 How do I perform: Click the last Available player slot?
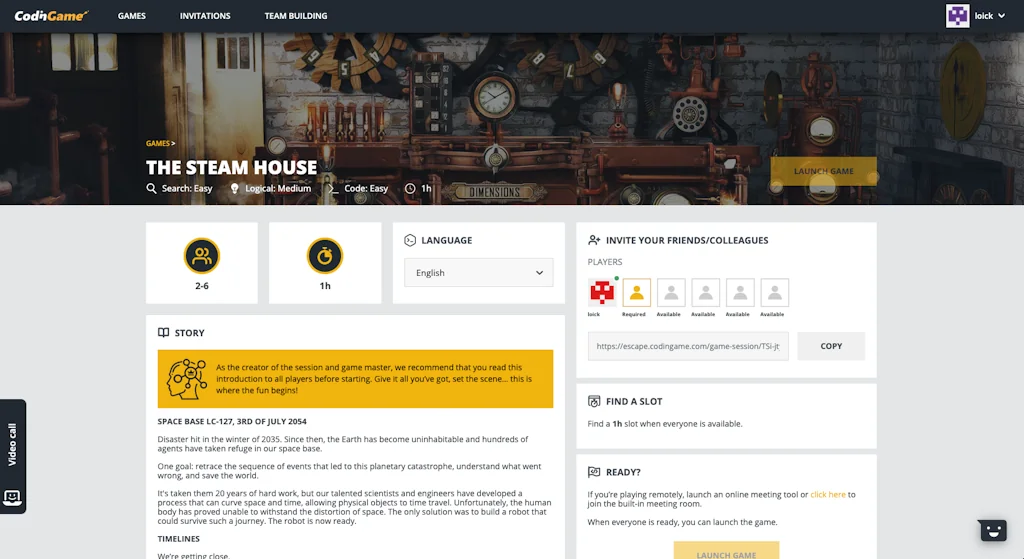click(775, 293)
